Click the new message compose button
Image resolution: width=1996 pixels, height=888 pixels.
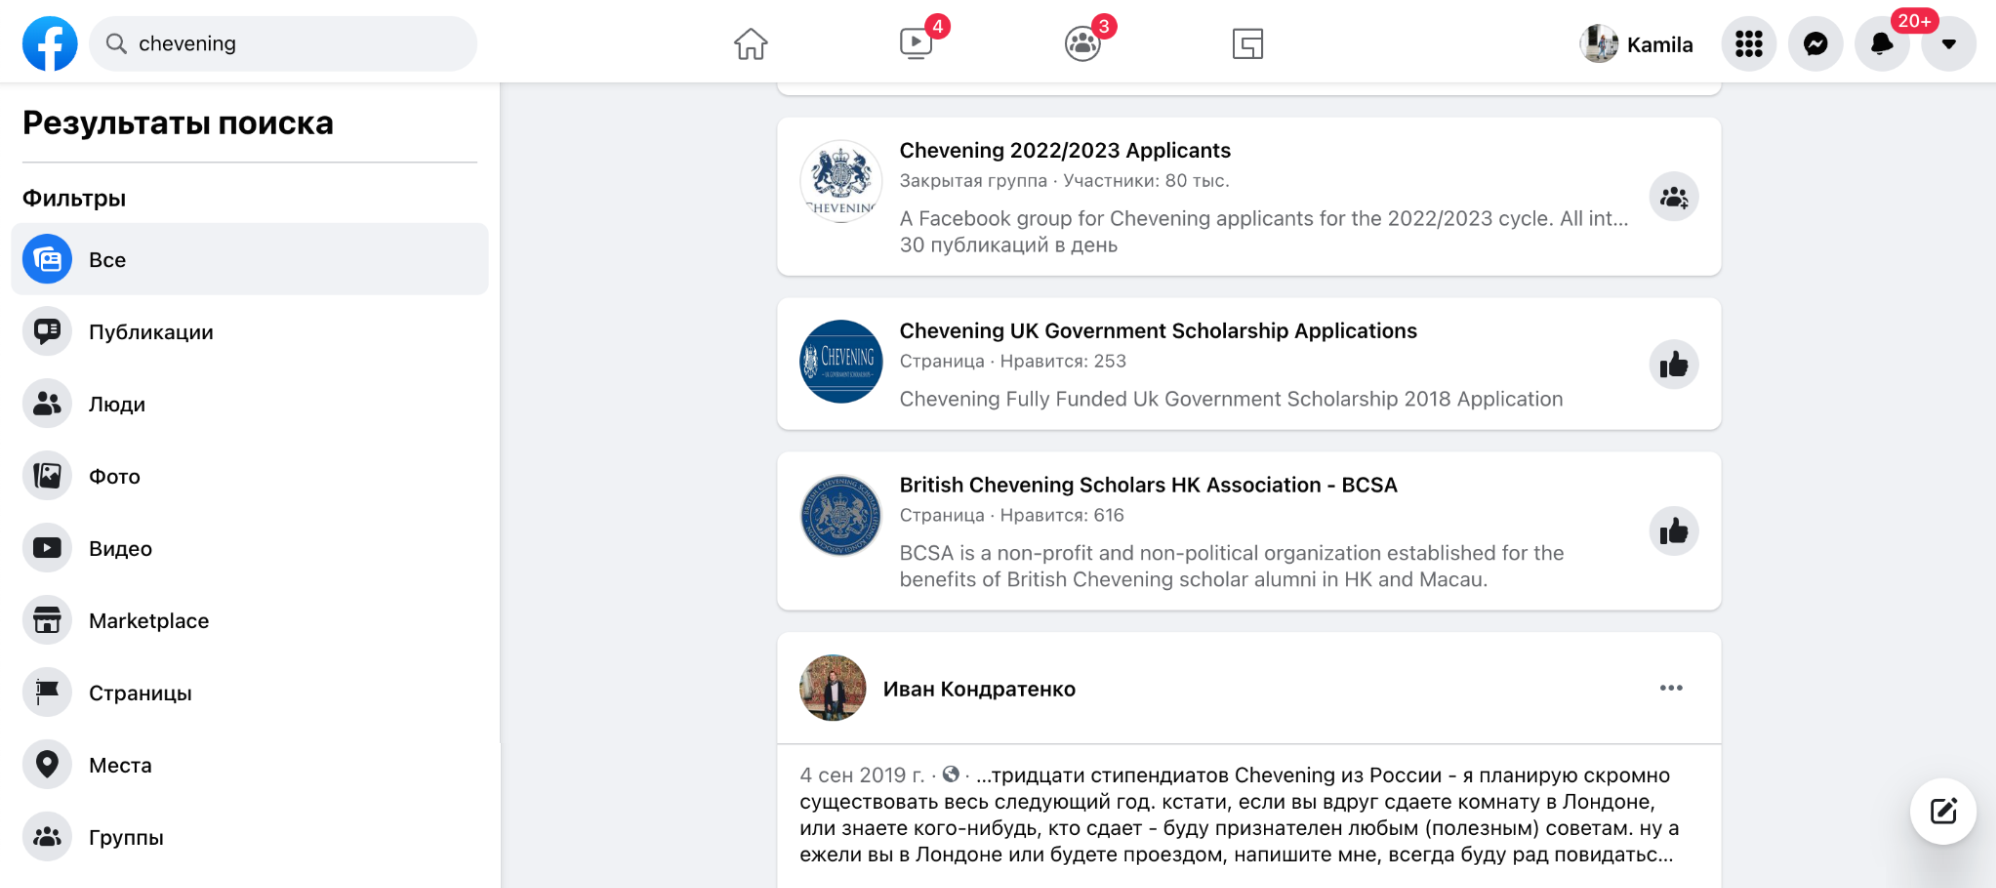coord(1943,811)
